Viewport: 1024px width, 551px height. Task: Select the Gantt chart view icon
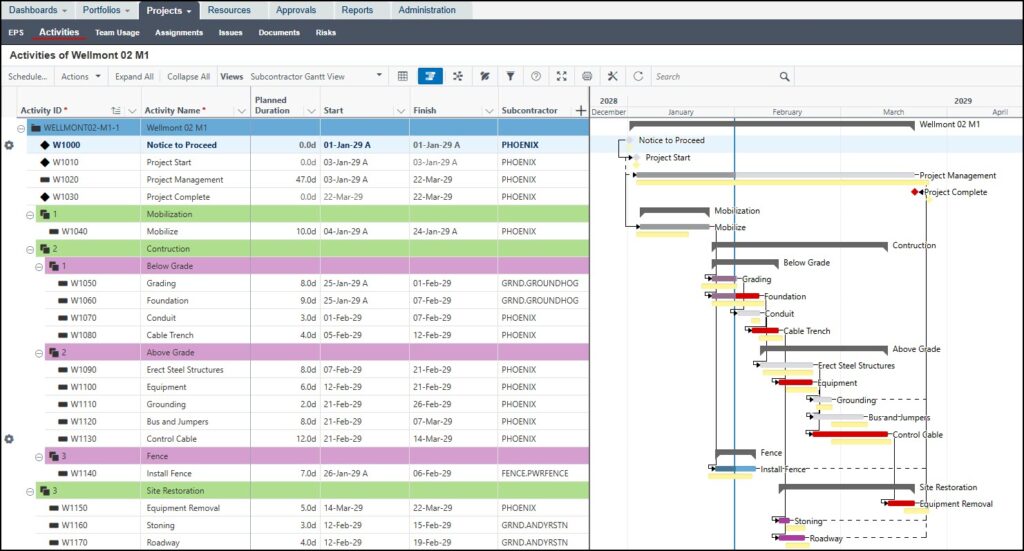[x=430, y=76]
